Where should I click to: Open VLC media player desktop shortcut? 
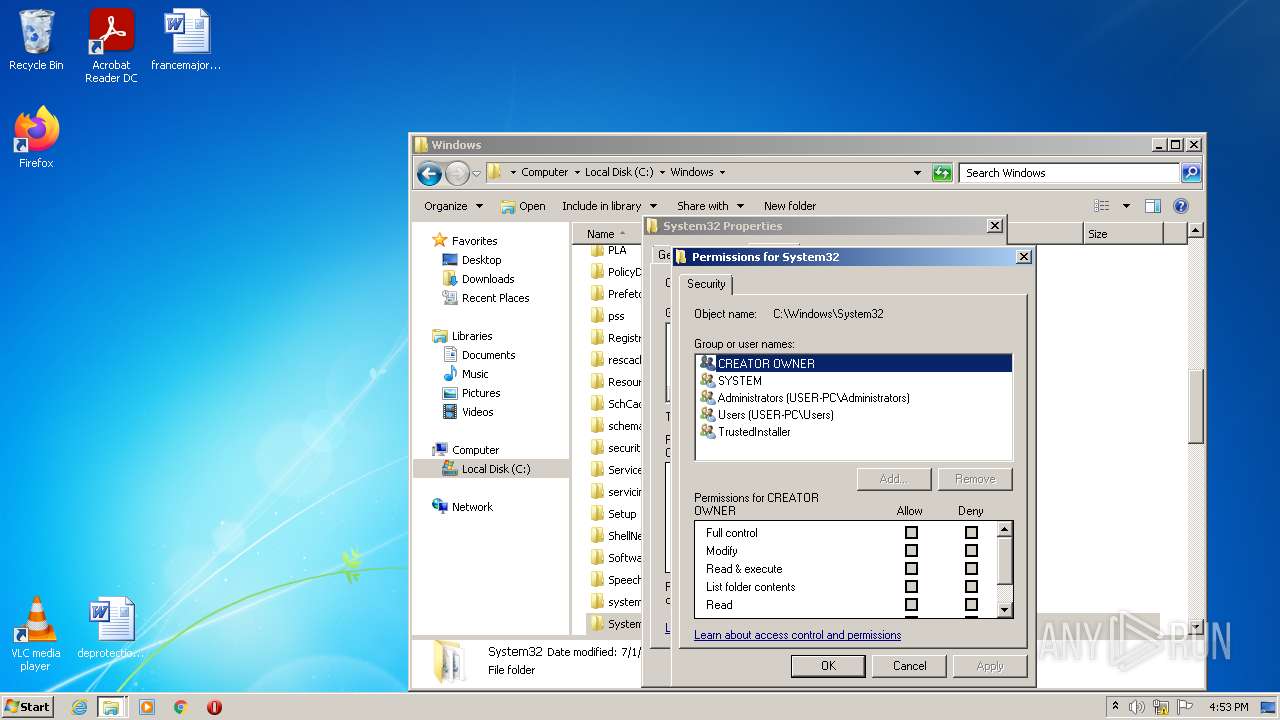[x=36, y=634]
